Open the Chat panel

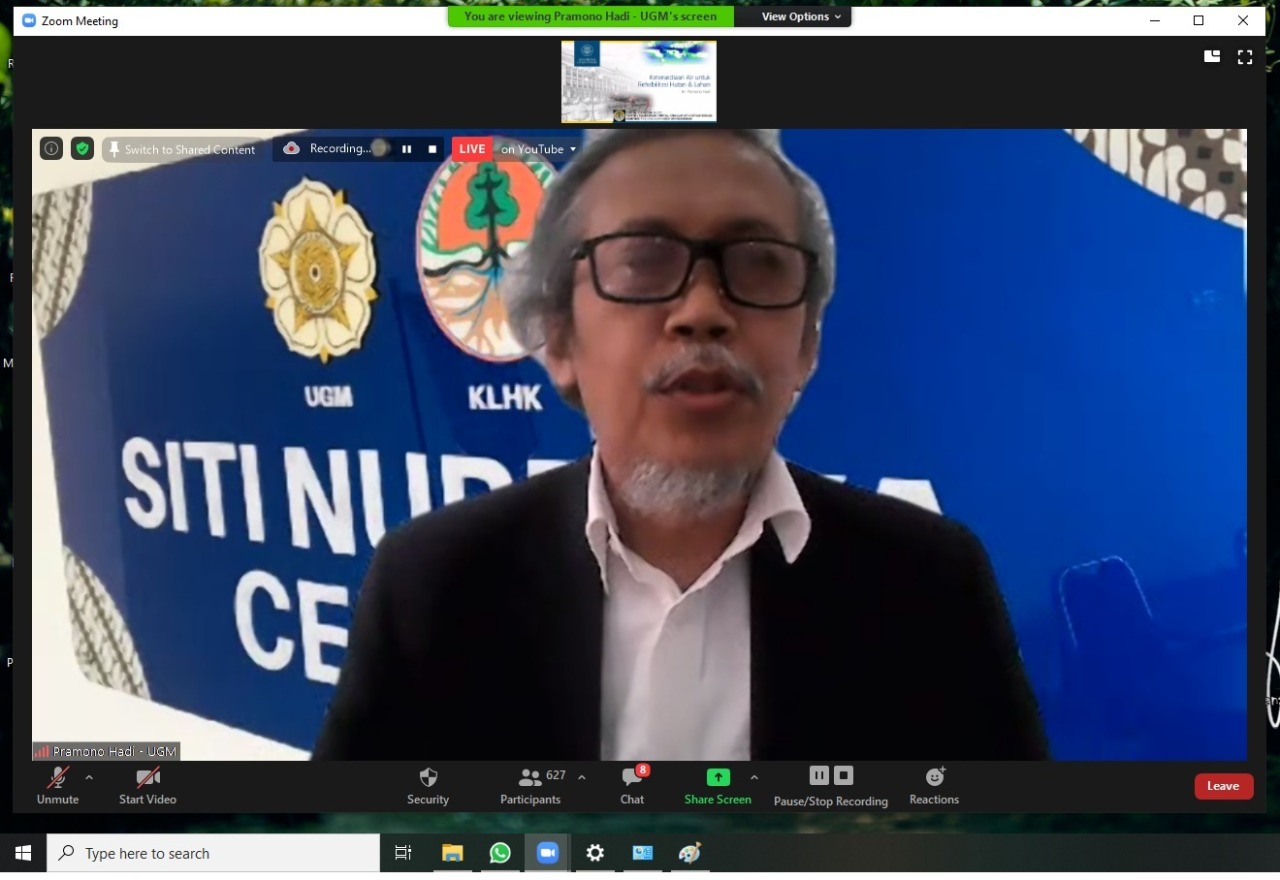tap(632, 786)
